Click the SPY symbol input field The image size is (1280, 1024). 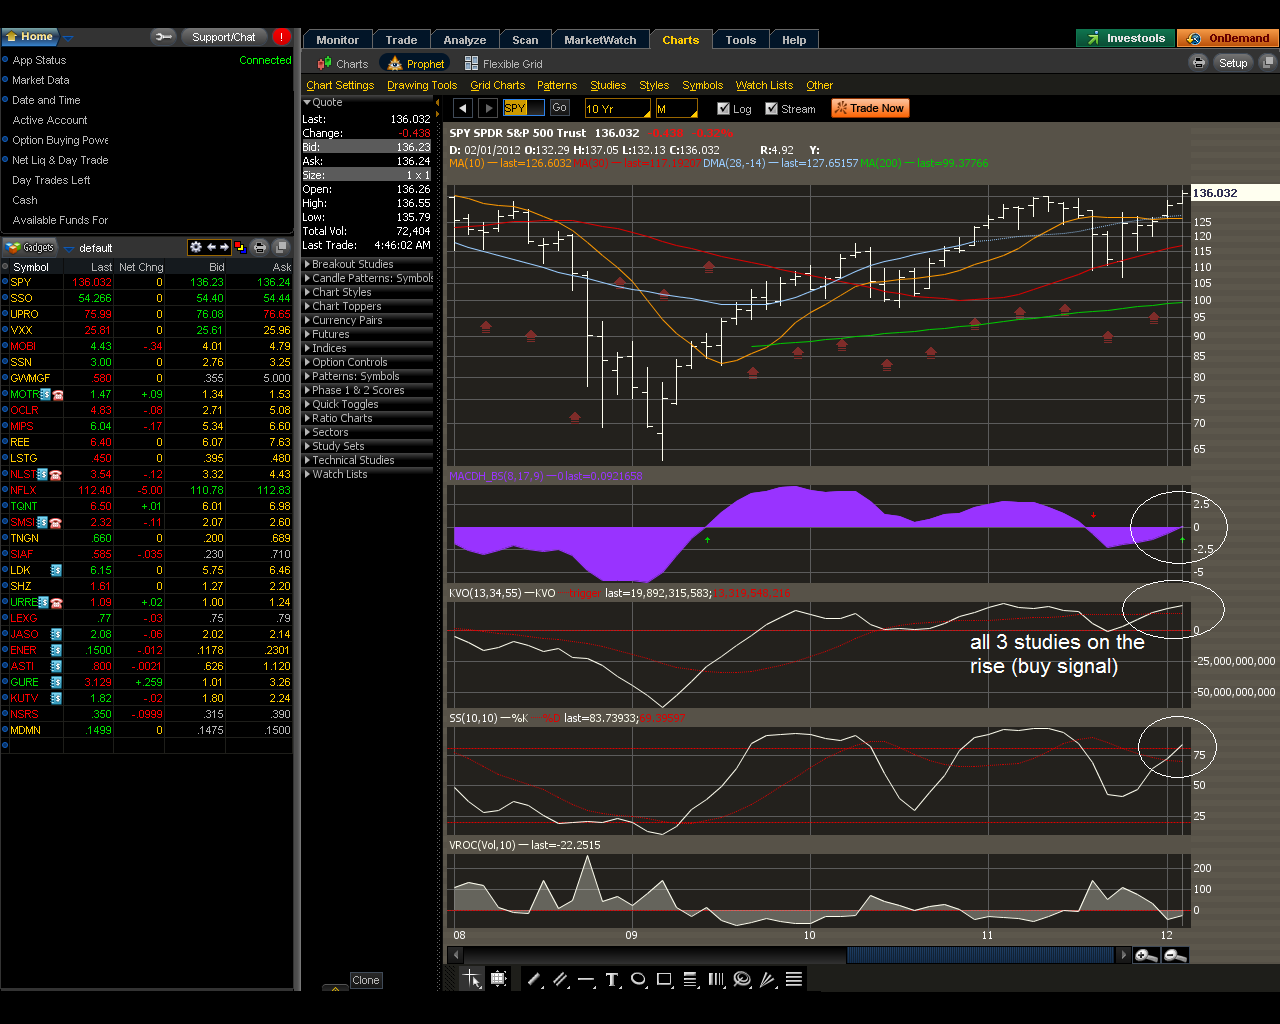point(524,108)
